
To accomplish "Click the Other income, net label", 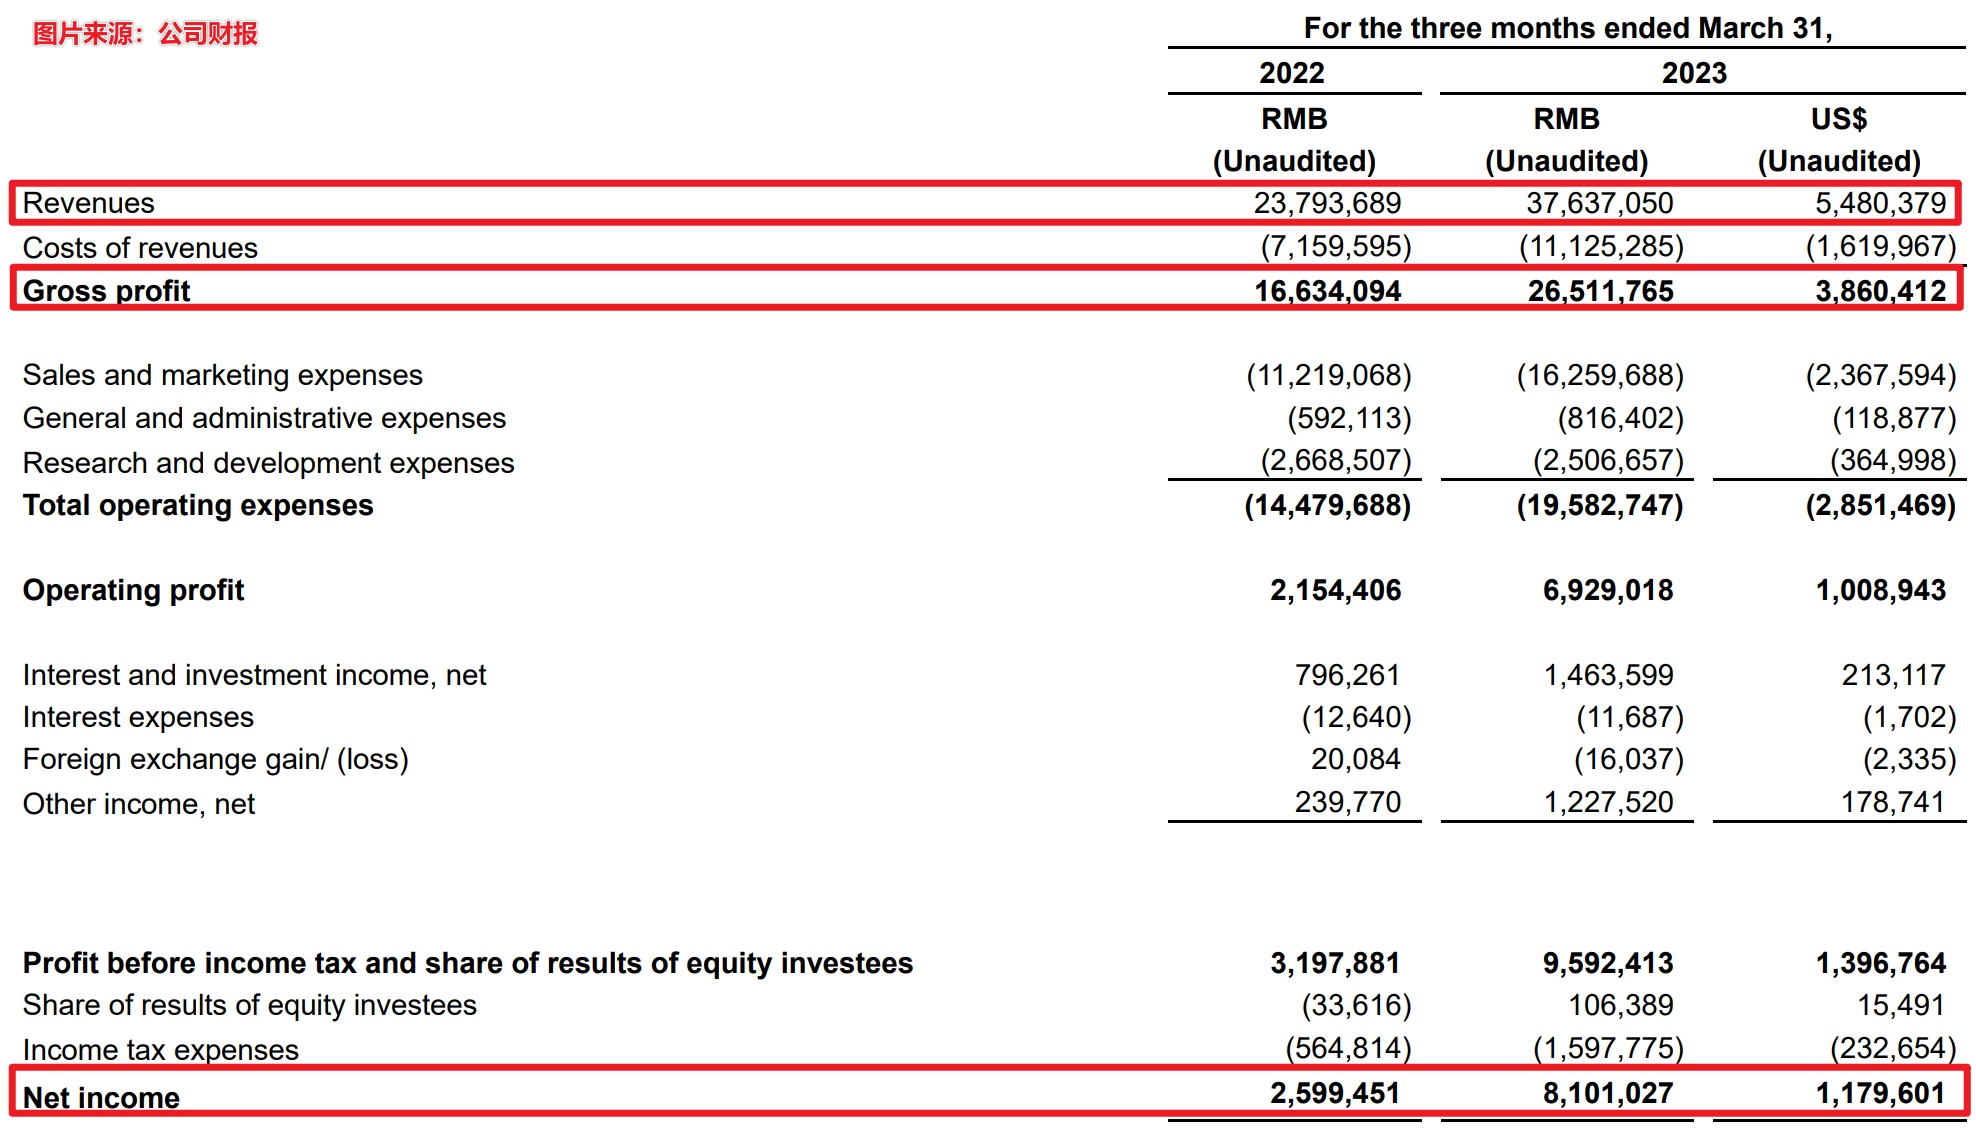I will [x=139, y=804].
